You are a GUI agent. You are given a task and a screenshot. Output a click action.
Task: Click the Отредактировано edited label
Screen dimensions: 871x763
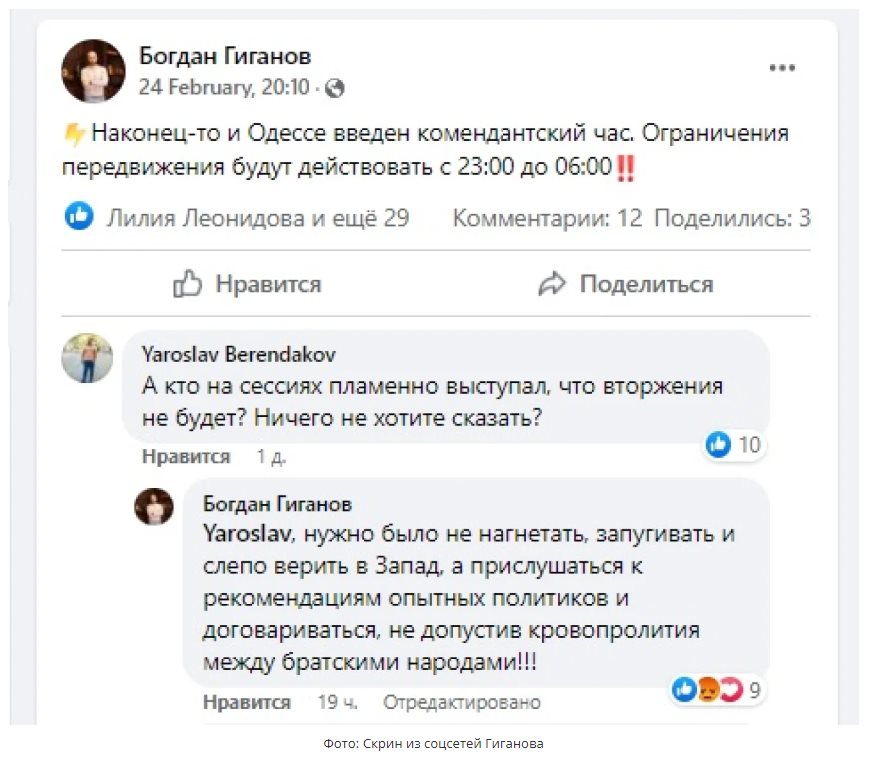pyautogui.click(x=462, y=702)
